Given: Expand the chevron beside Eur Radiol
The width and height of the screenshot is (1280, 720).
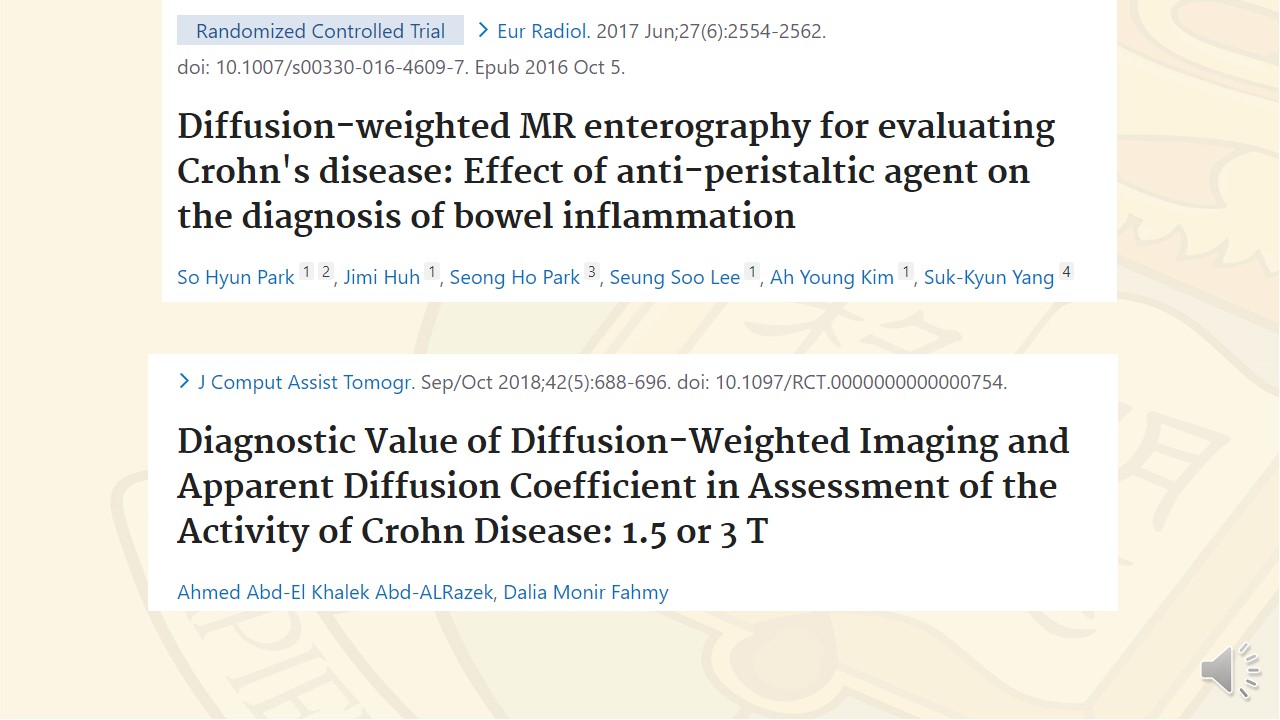Looking at the screenshot, I should pos(484,30).
